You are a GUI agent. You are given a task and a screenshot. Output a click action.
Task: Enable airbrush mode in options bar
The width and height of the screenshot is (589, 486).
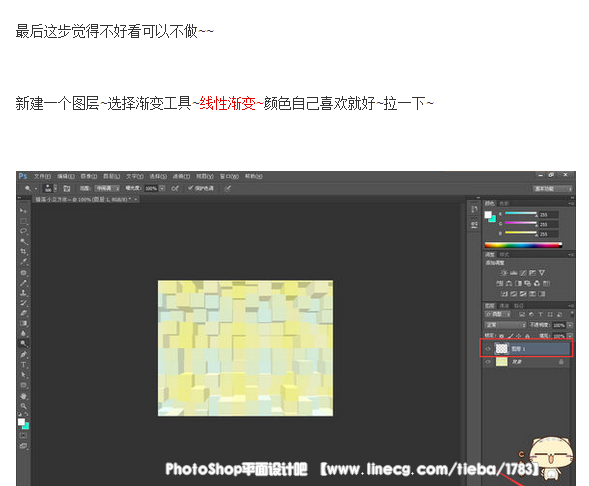click(x=175, y=188)
